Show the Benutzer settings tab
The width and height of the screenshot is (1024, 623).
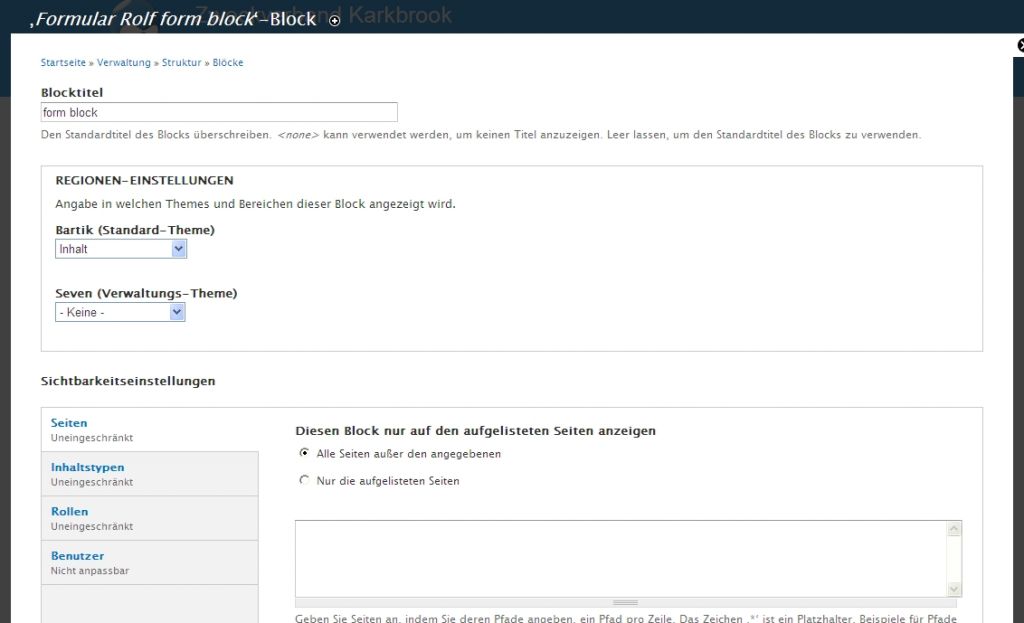(x=78, y=555)
